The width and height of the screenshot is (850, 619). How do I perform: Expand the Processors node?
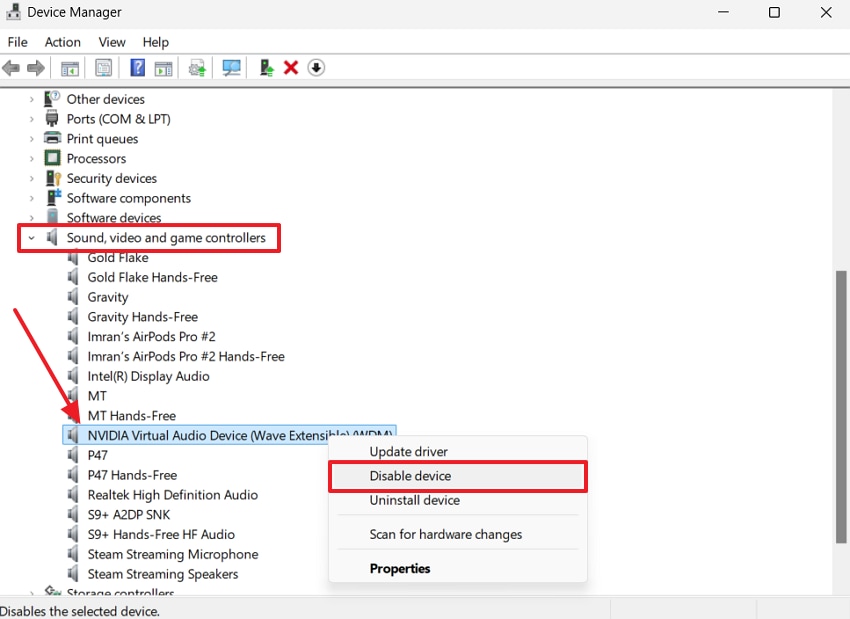pos(31,158)
